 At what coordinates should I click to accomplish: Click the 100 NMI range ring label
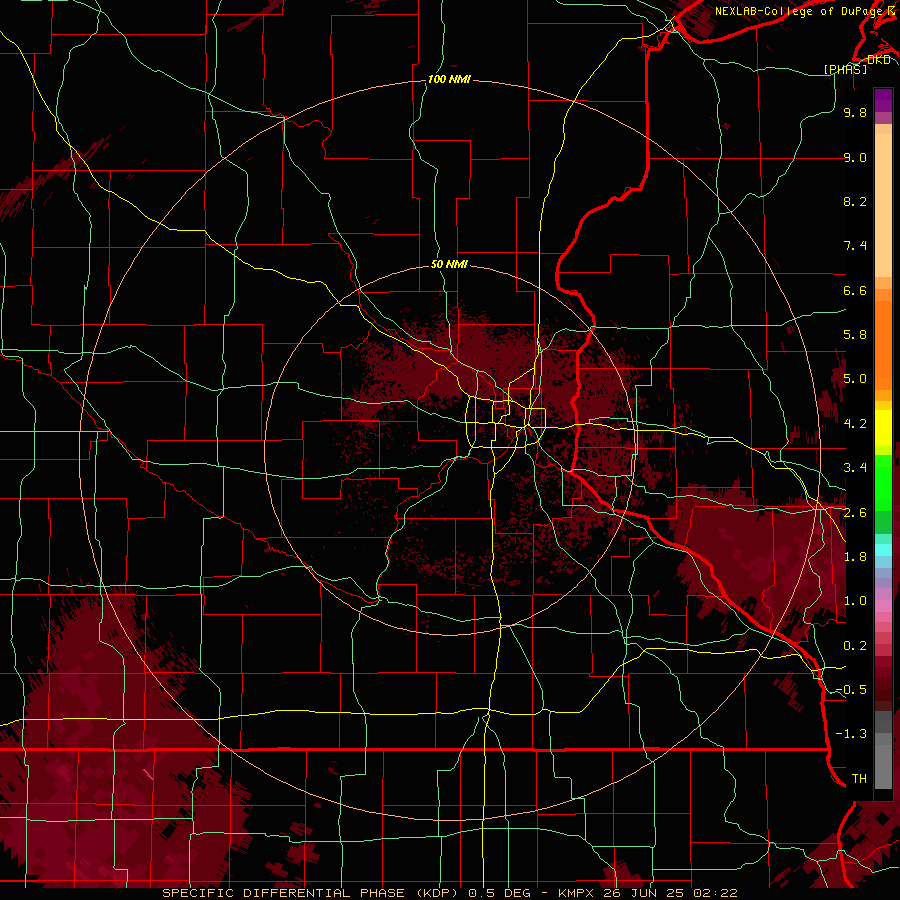coord(449,79)
